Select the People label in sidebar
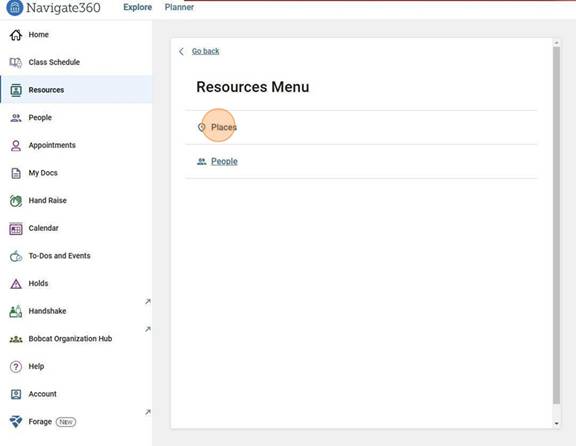 pyautogui.click(x=40, y=118)
